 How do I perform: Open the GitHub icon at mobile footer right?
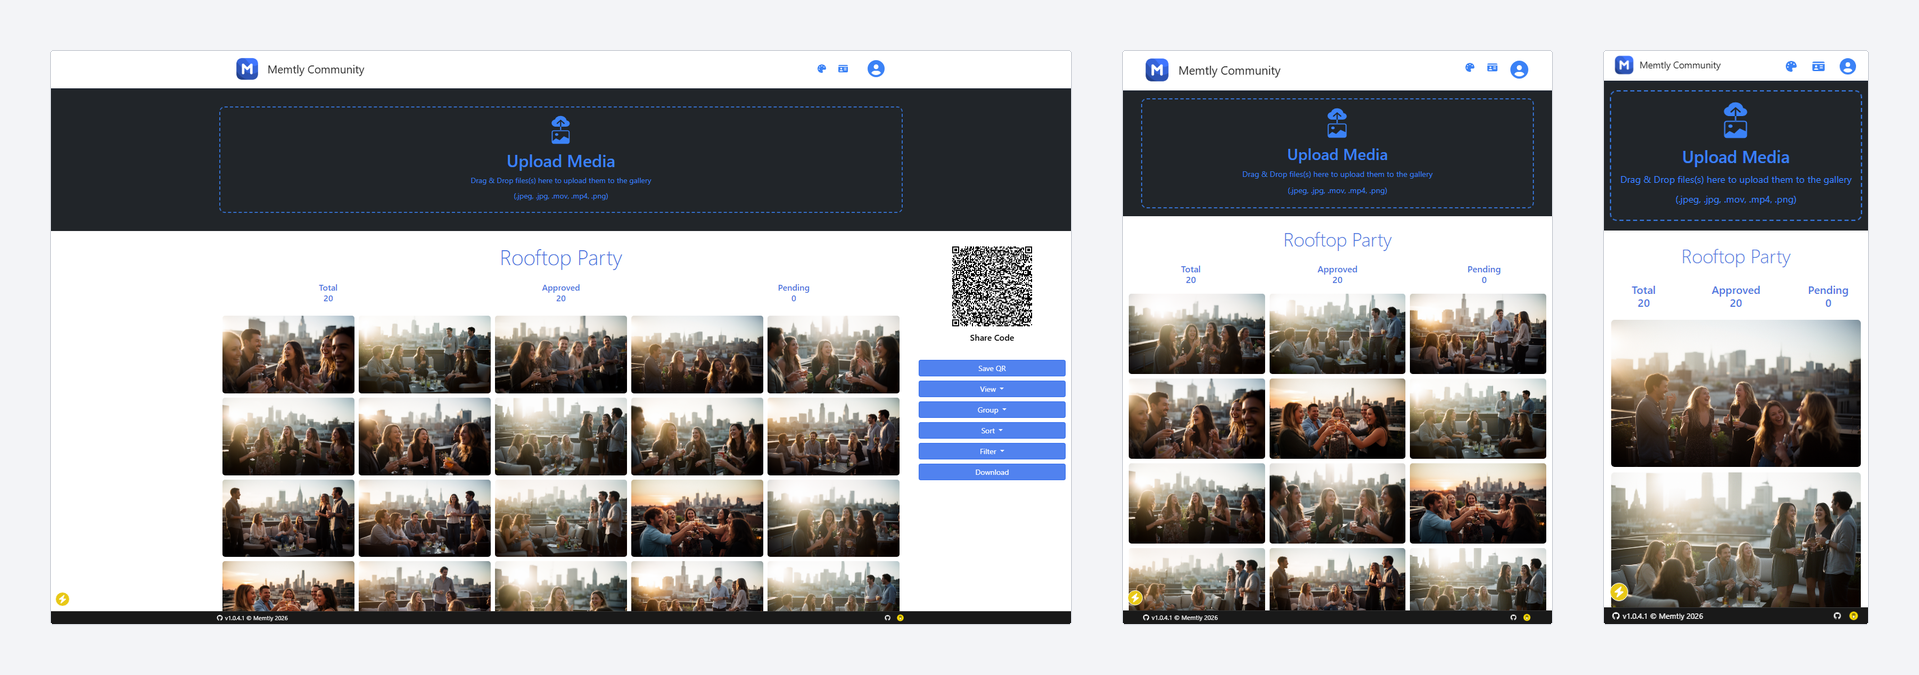click(x=1837, y=616)
